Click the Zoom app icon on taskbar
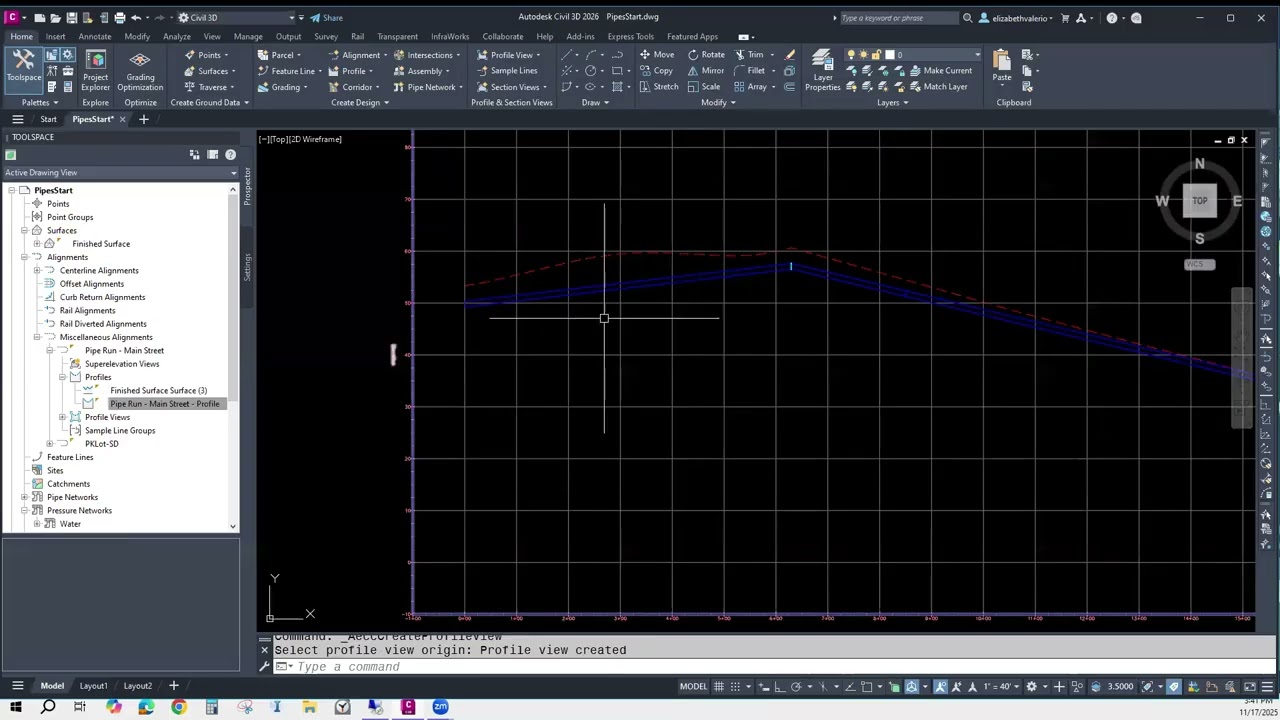This screenshot has height=720, width=1280. click(x=440, y=707)
